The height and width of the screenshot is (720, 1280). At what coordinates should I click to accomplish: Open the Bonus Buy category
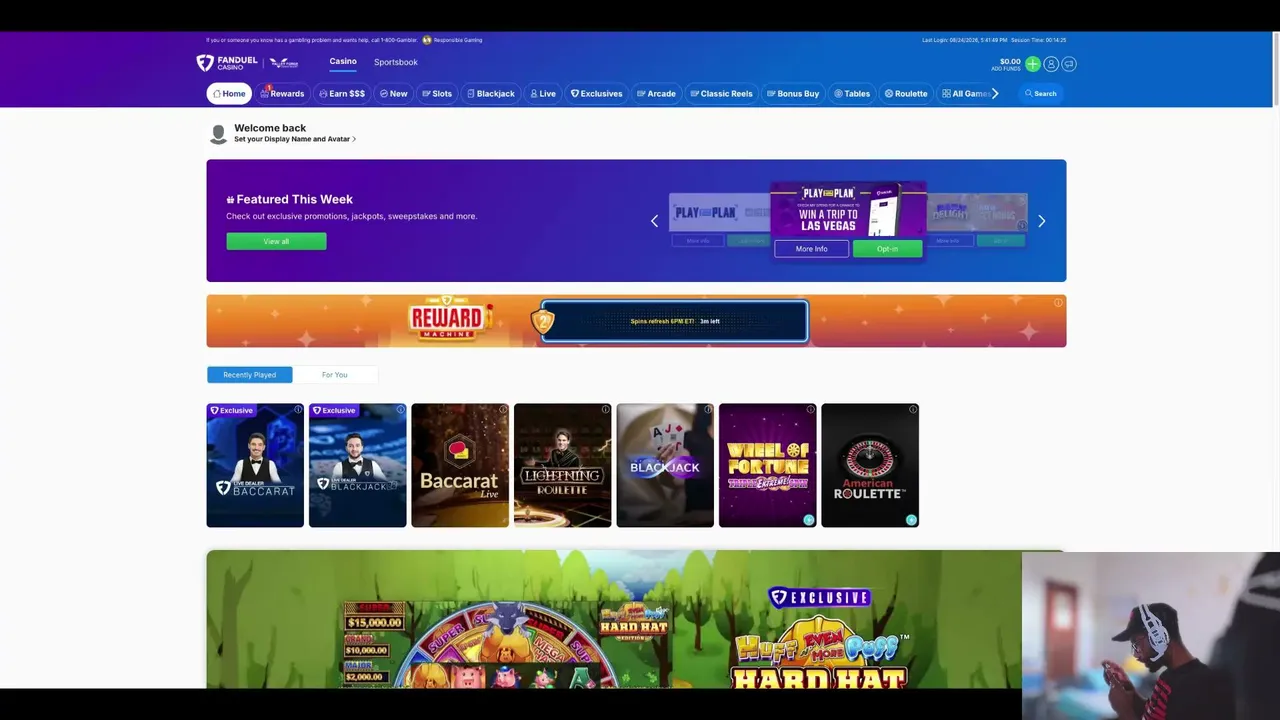tap(793, 94)
